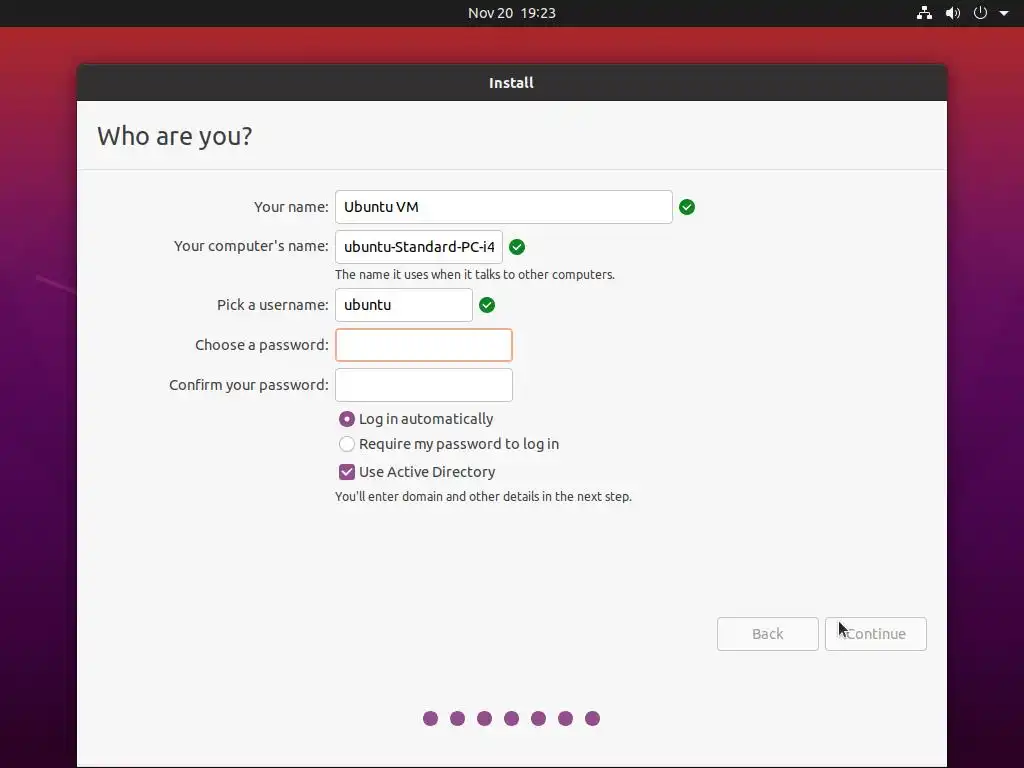Expand the system menu arrow in top bar
This screenshot has height=768, width=1024.
1004,13
